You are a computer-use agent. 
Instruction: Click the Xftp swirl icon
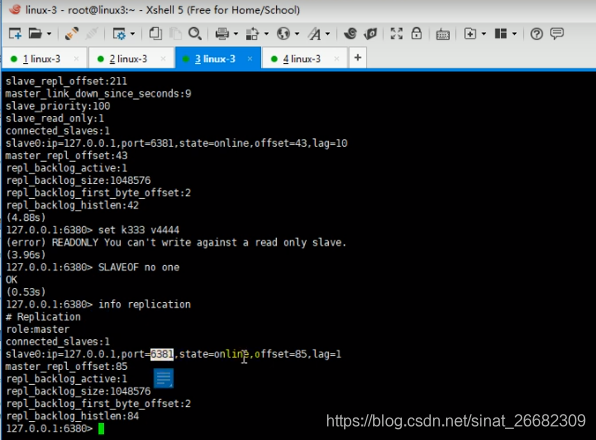[350, 34]
